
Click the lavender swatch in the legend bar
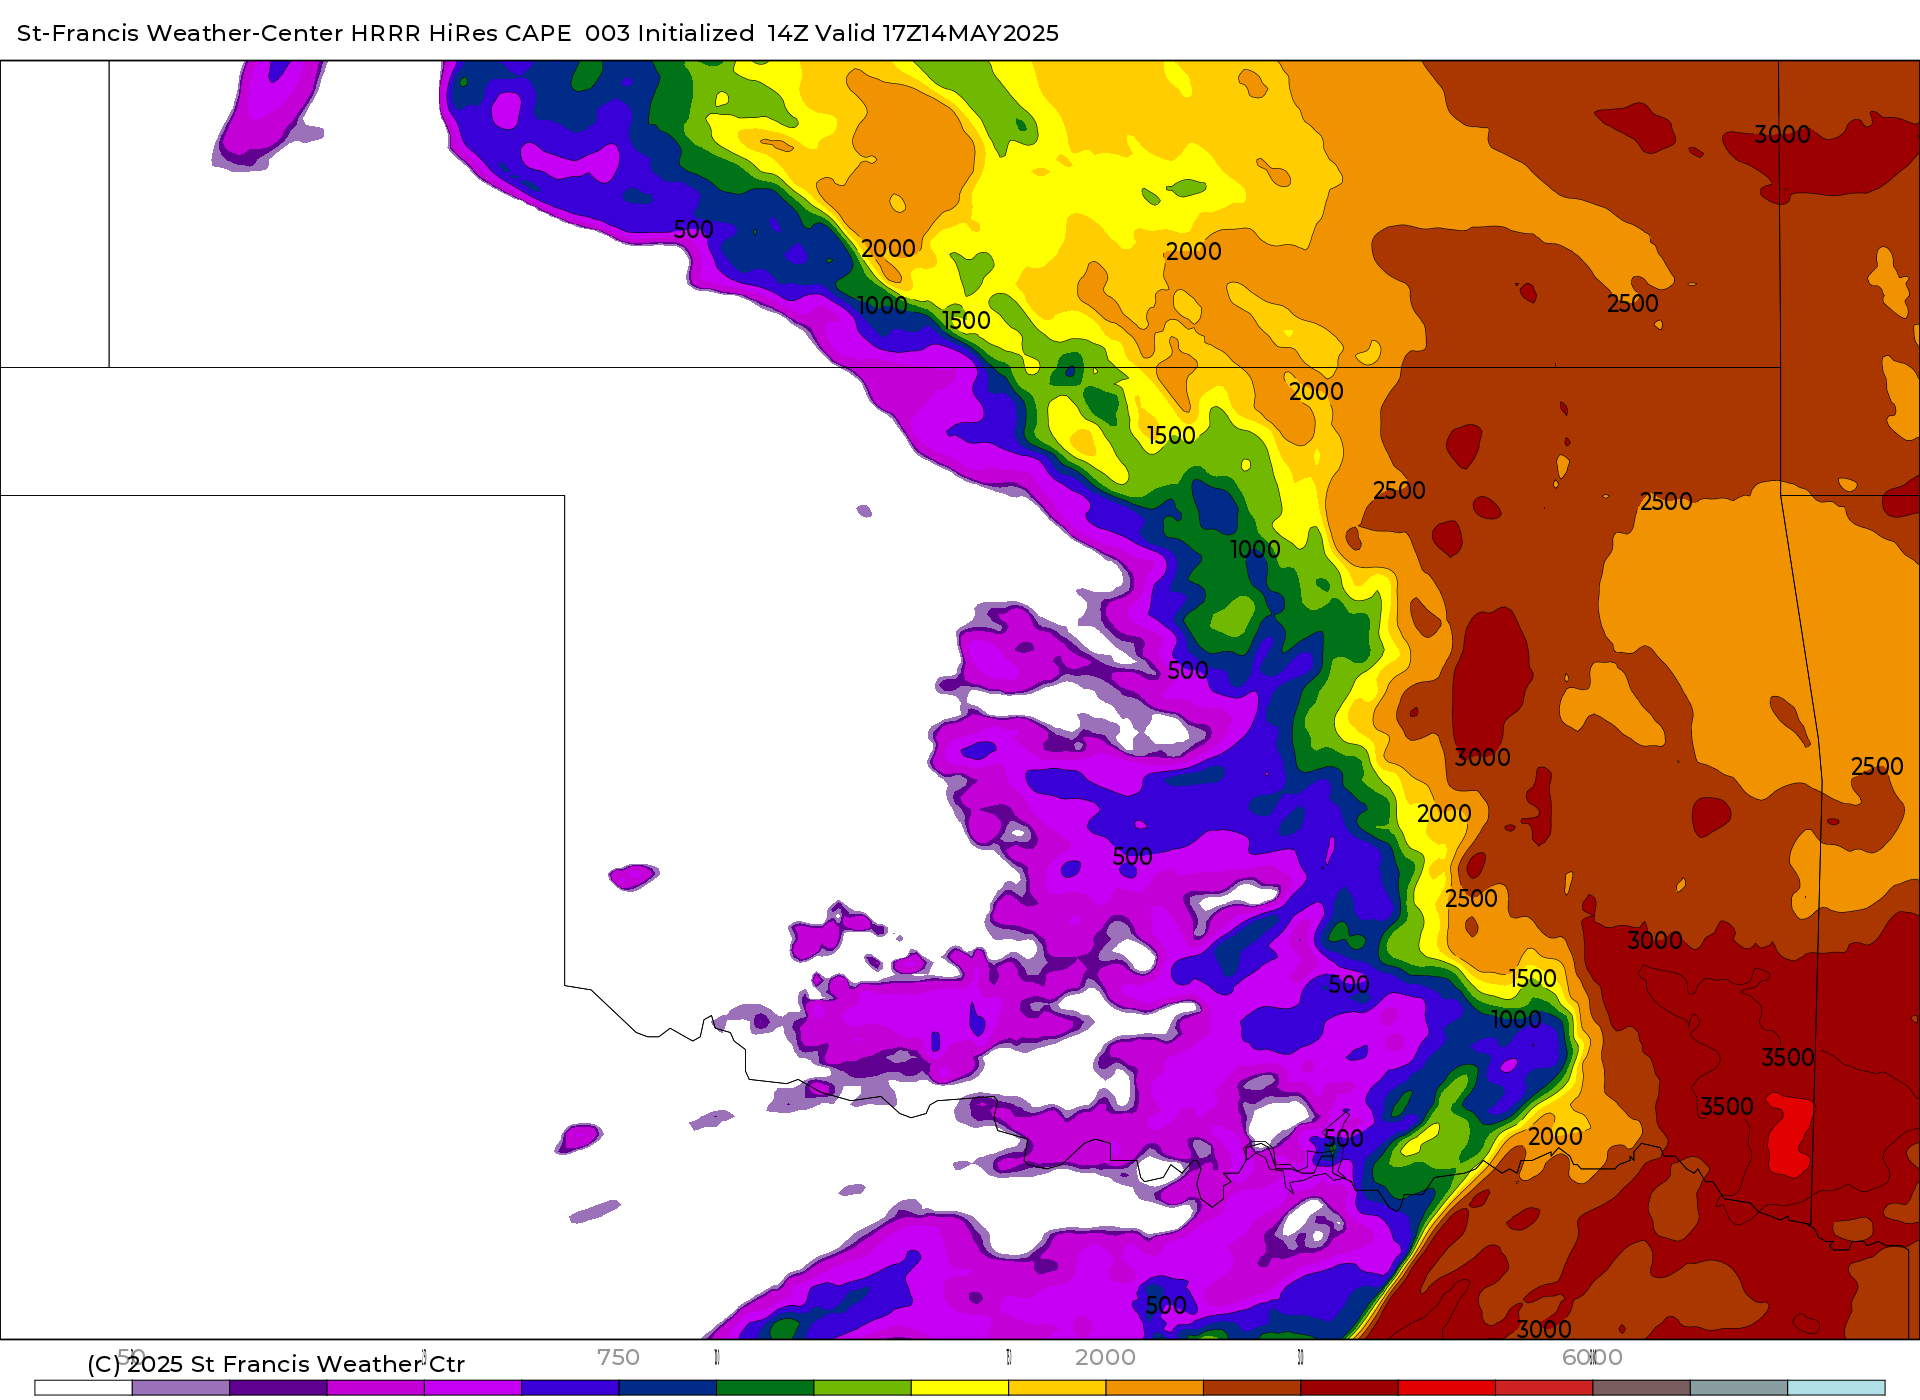[181, 1387]
